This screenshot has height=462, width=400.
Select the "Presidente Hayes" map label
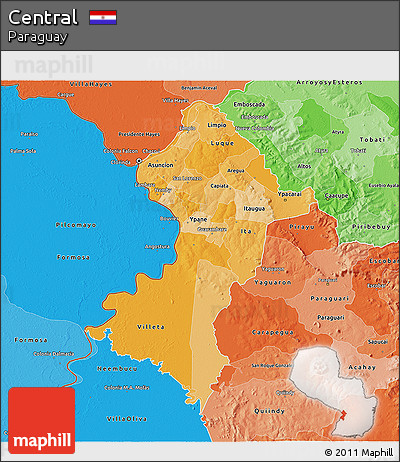pyautogui.click(x=139, y=134)
